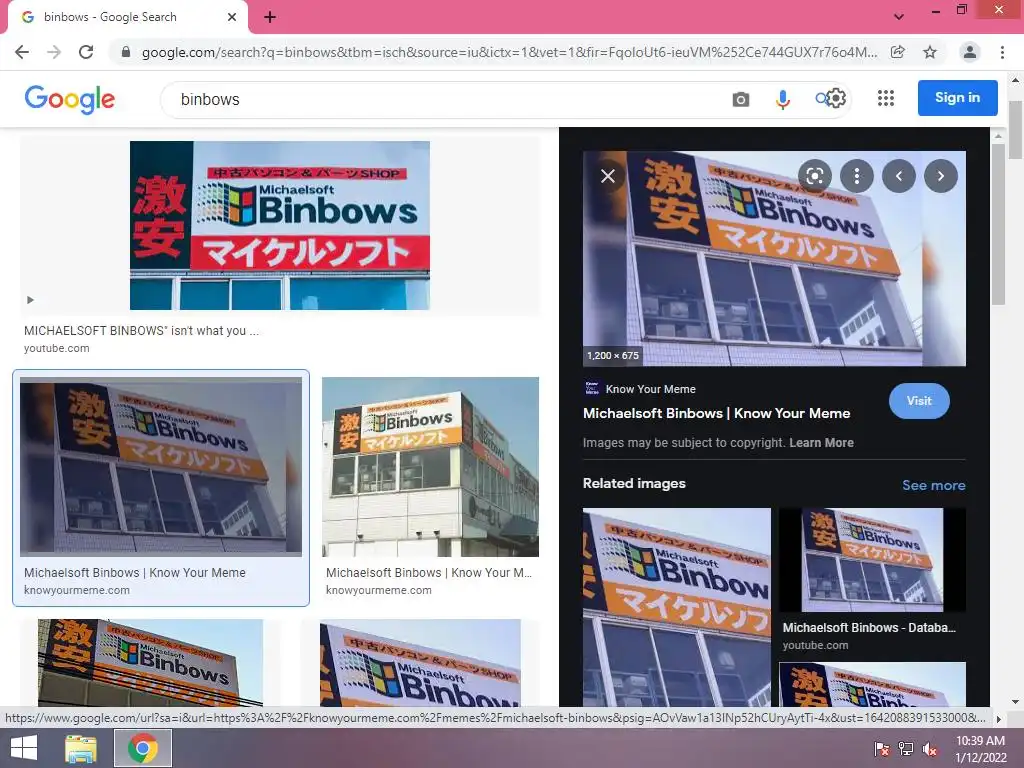Screen dimensions: 1024x768
Task: Open the MICHAELSOFT BINBOWS youtube video thumbnail
Action: pyautogui.click(x=280, y=225)
